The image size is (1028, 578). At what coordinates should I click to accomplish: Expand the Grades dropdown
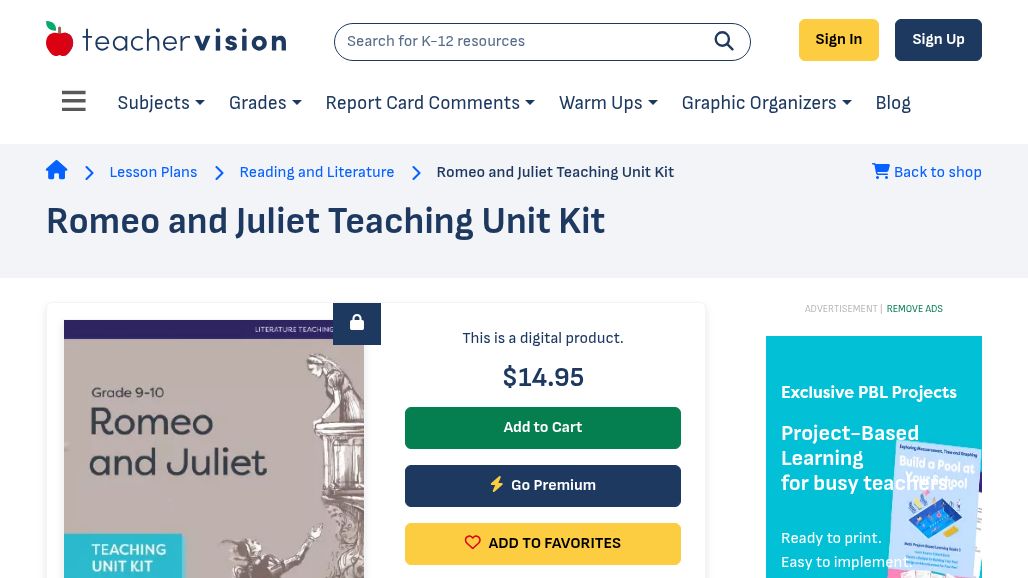(x=265, y=103)
